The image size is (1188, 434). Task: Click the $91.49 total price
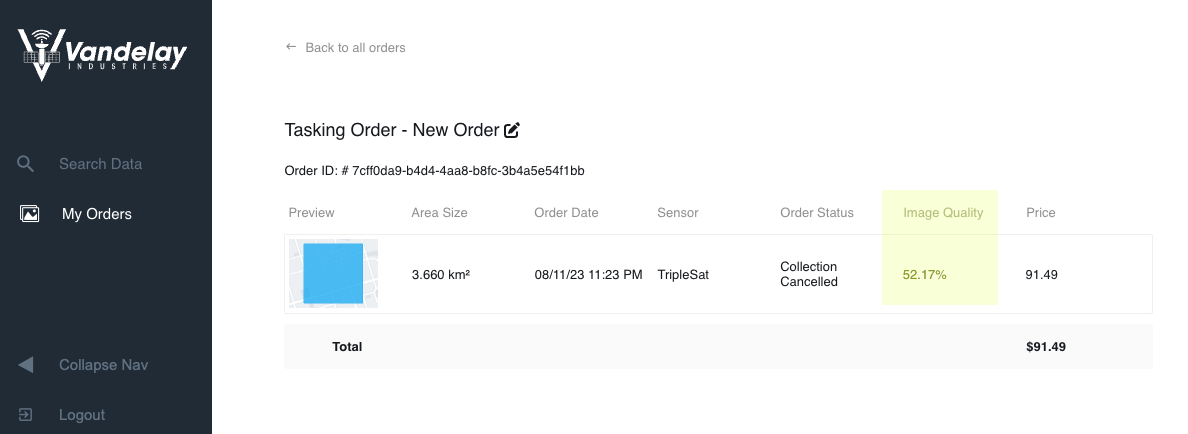coord(1046,347)
